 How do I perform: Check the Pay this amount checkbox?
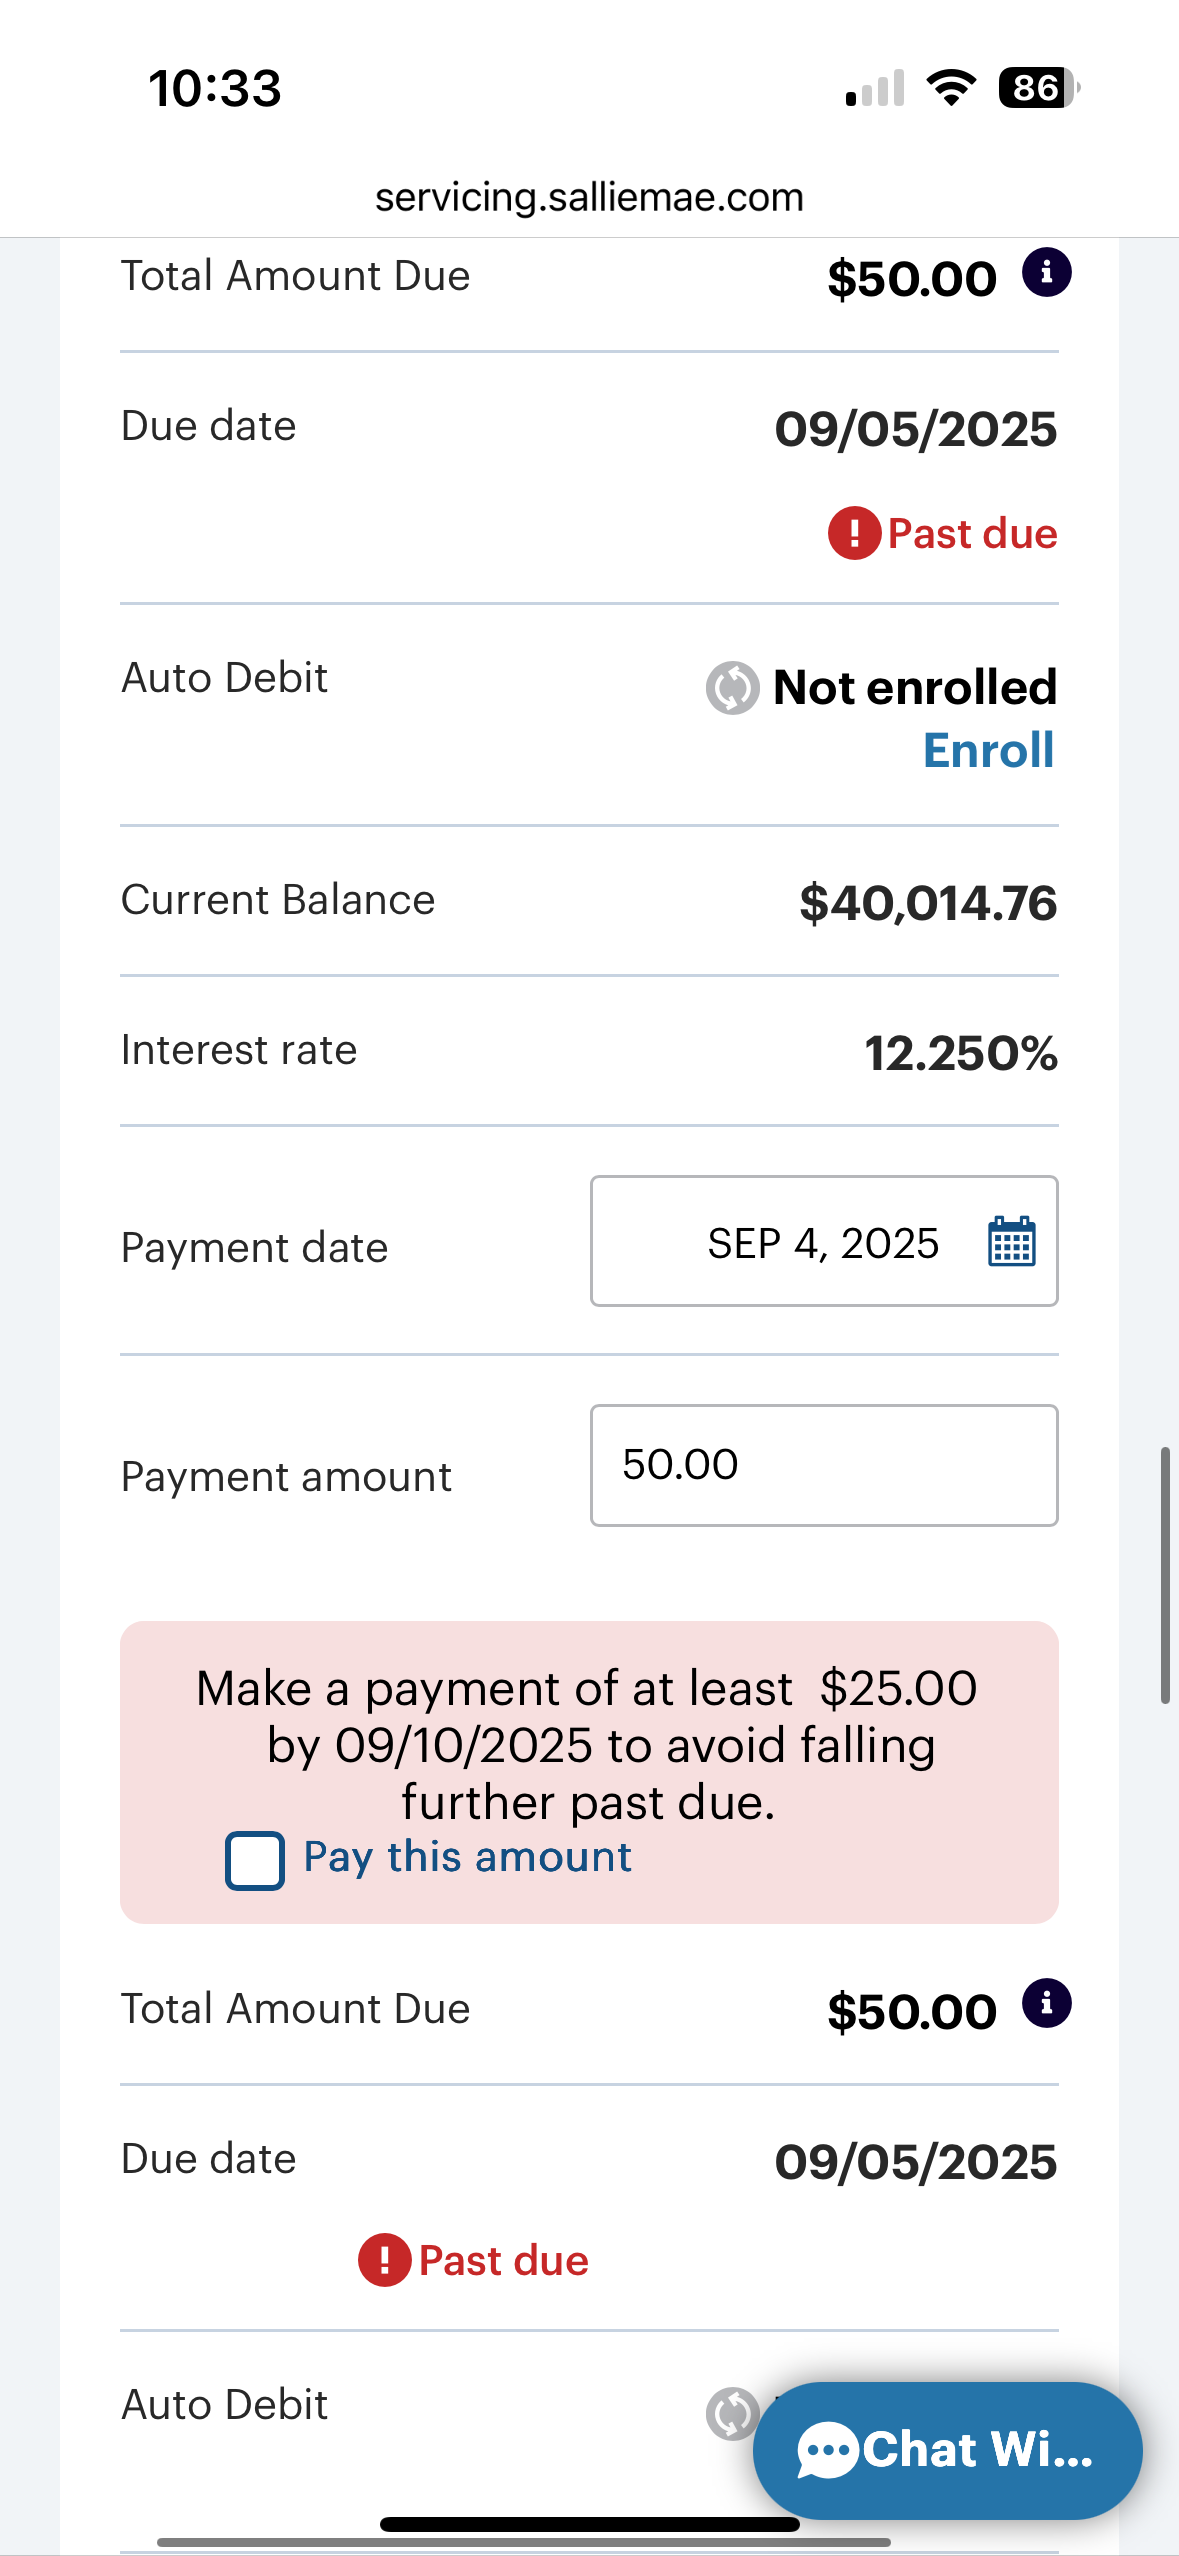click(255, 1860)
